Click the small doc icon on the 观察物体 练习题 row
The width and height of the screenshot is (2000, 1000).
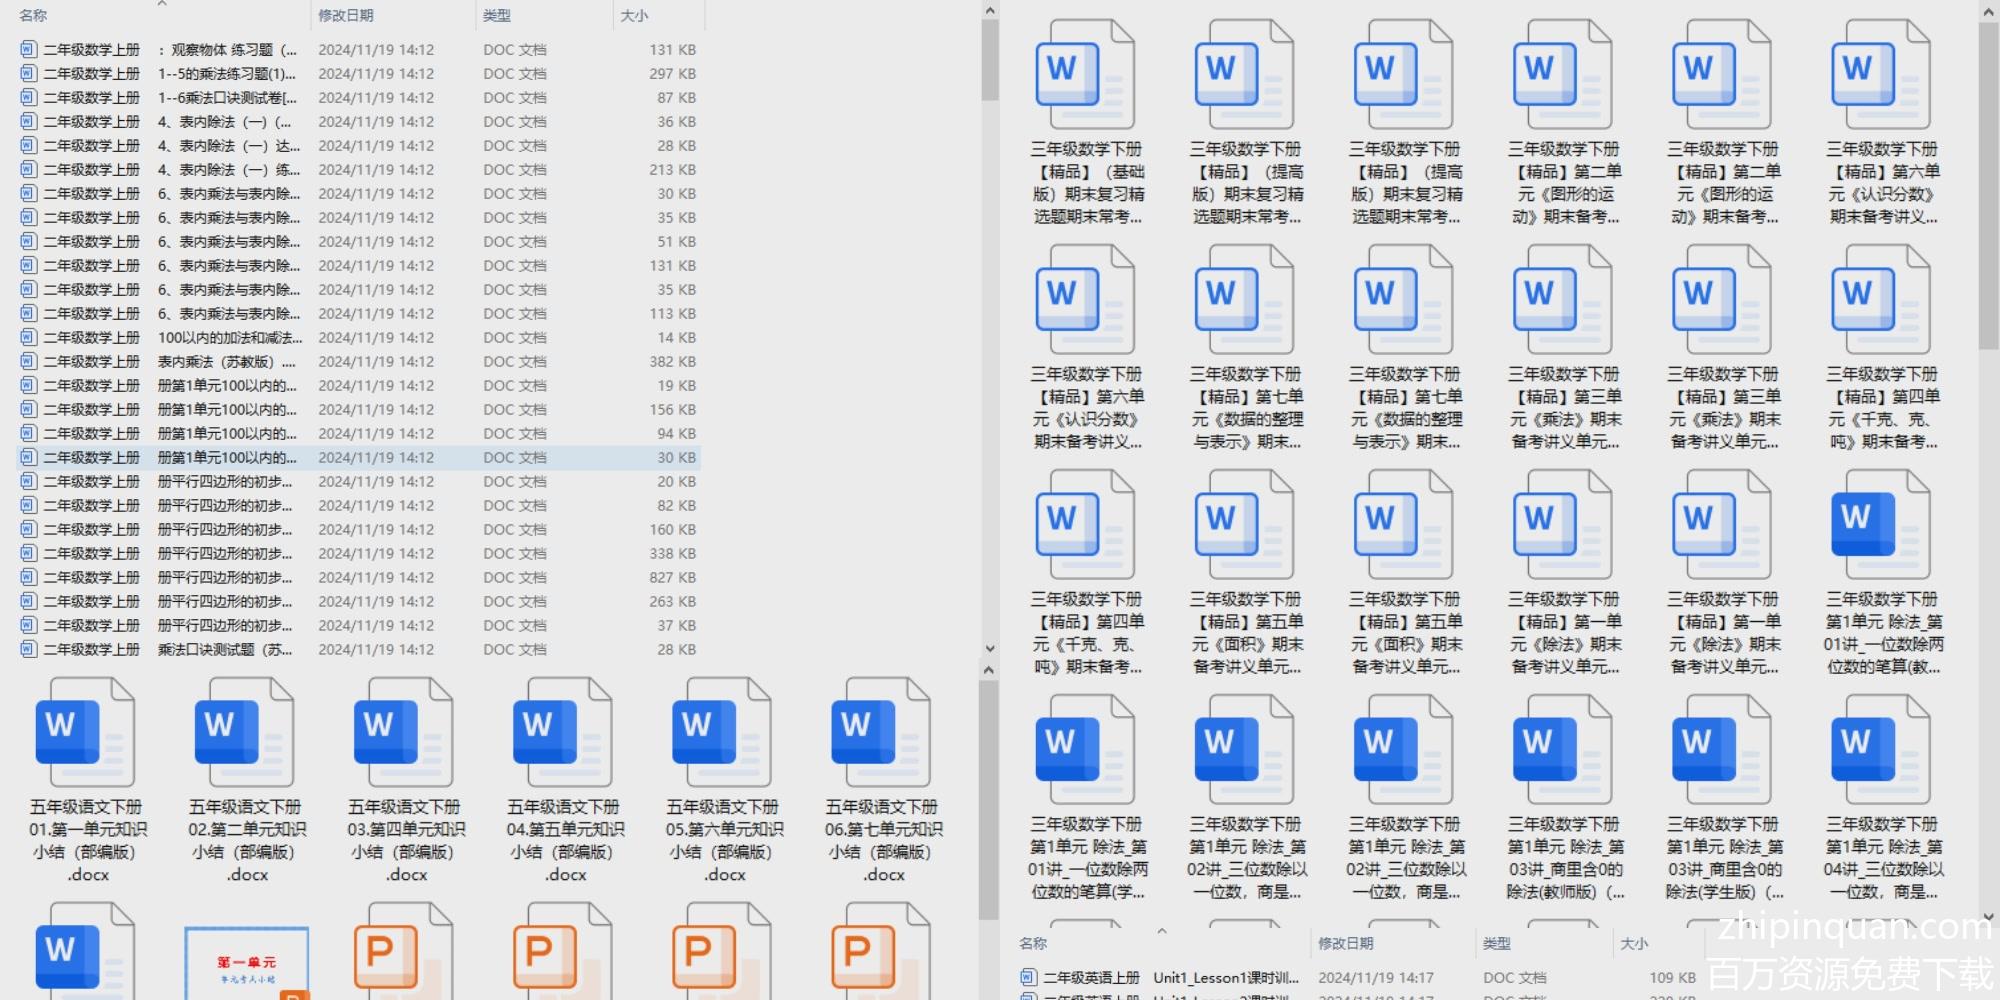pyautogui.click(x=28, y=49)
